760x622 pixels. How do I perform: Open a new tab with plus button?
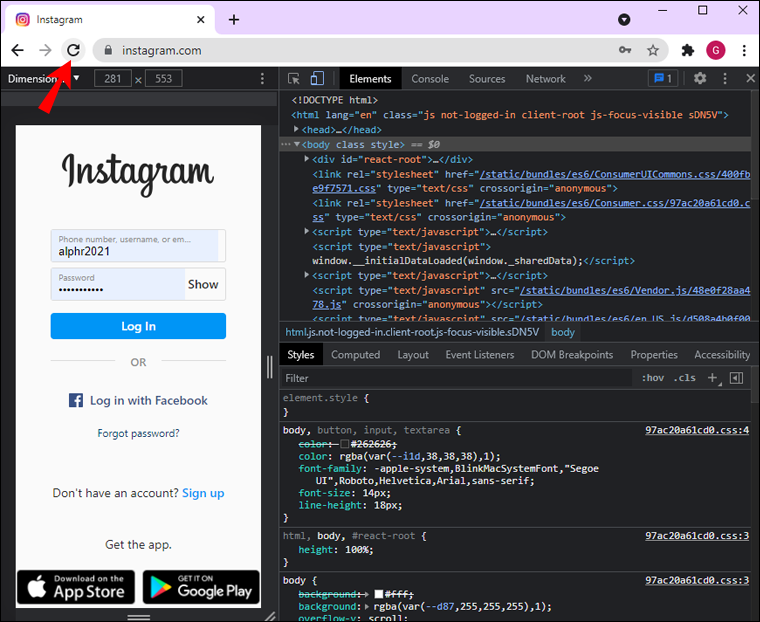pyautogui.click(x=234, y=19)
